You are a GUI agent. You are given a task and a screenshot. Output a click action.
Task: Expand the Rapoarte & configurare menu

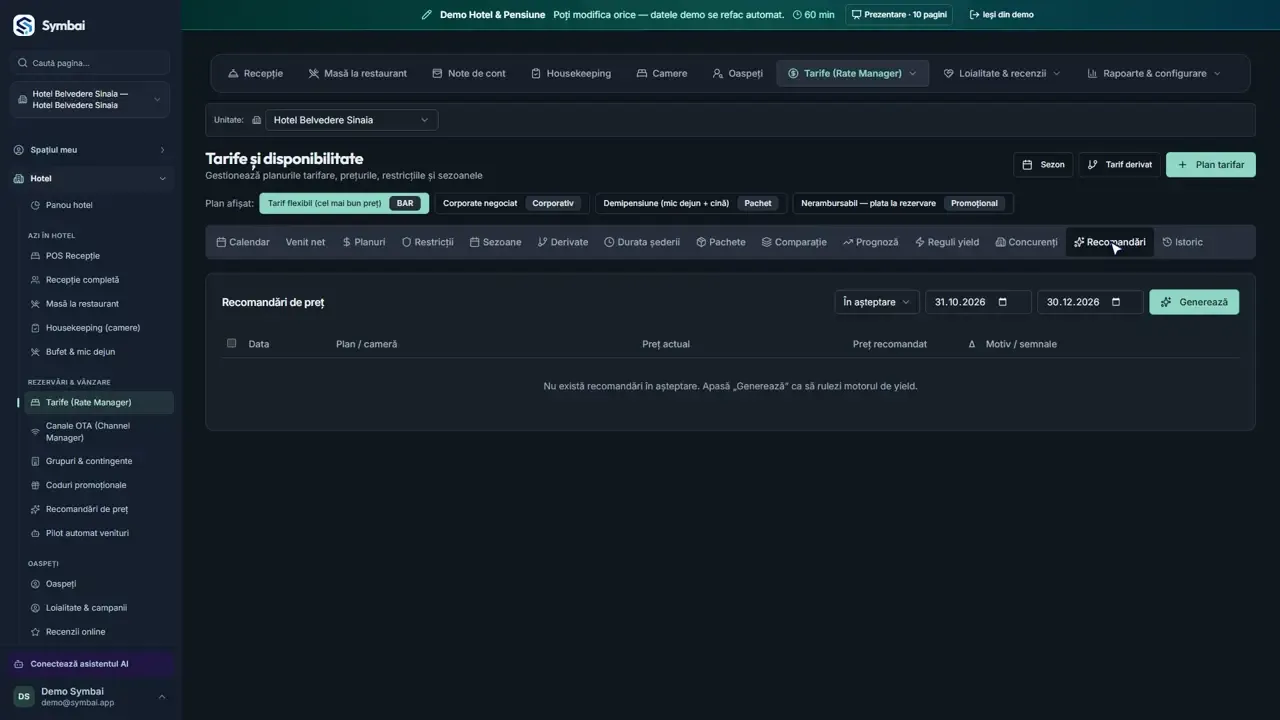(x=1154, y=73)
